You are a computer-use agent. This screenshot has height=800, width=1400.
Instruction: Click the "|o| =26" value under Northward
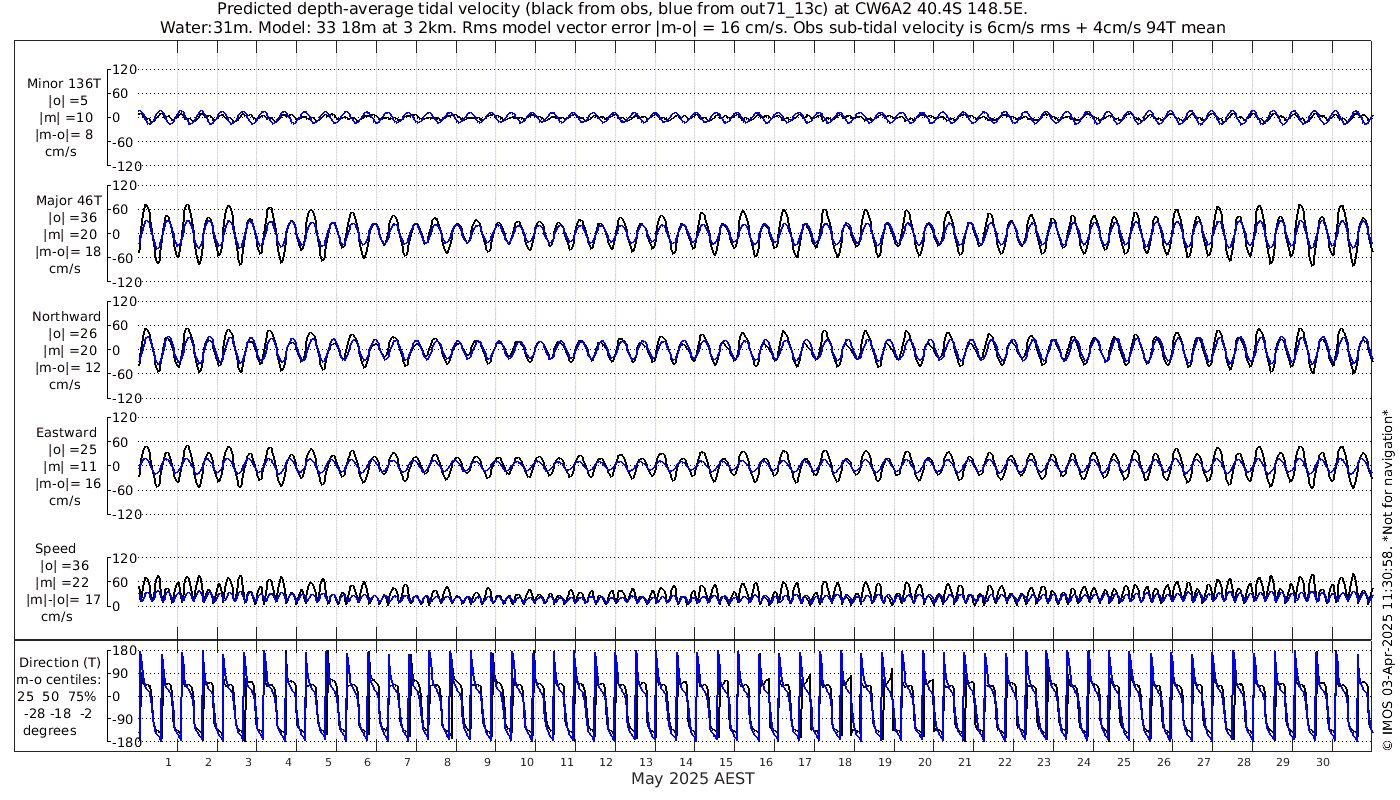point(70,333)
